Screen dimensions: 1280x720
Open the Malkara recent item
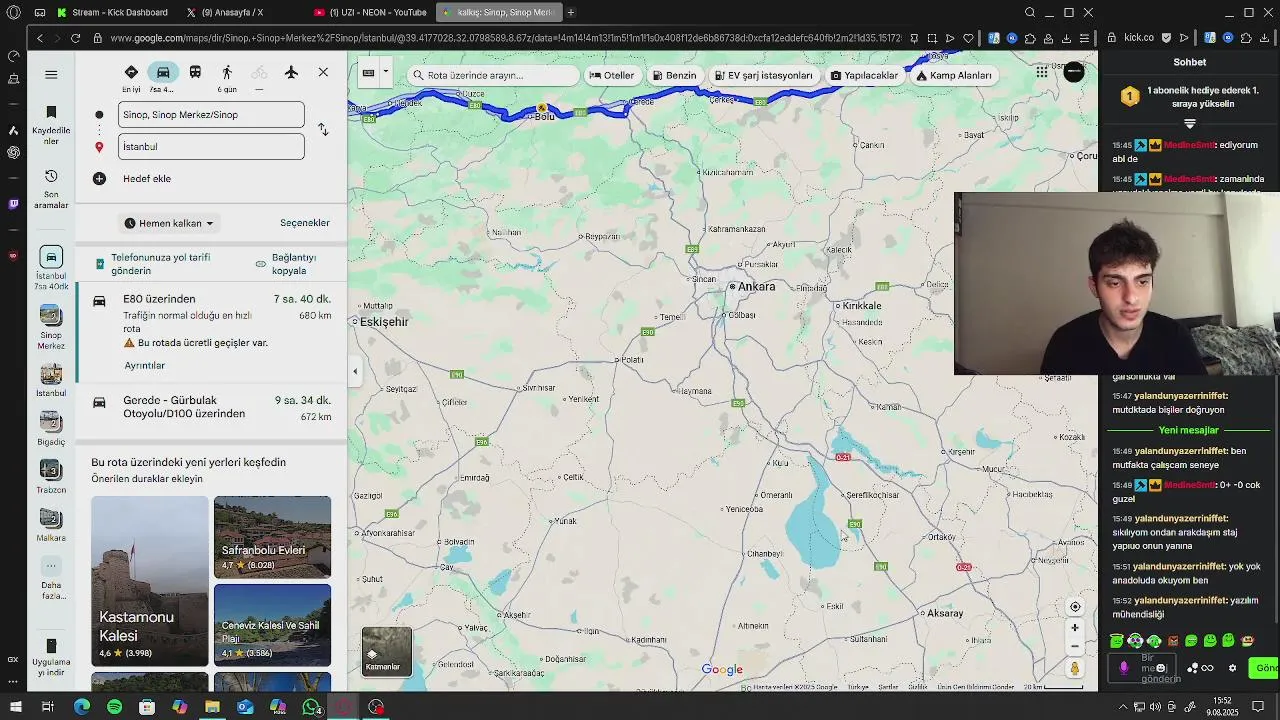click(x=51, y=524)
